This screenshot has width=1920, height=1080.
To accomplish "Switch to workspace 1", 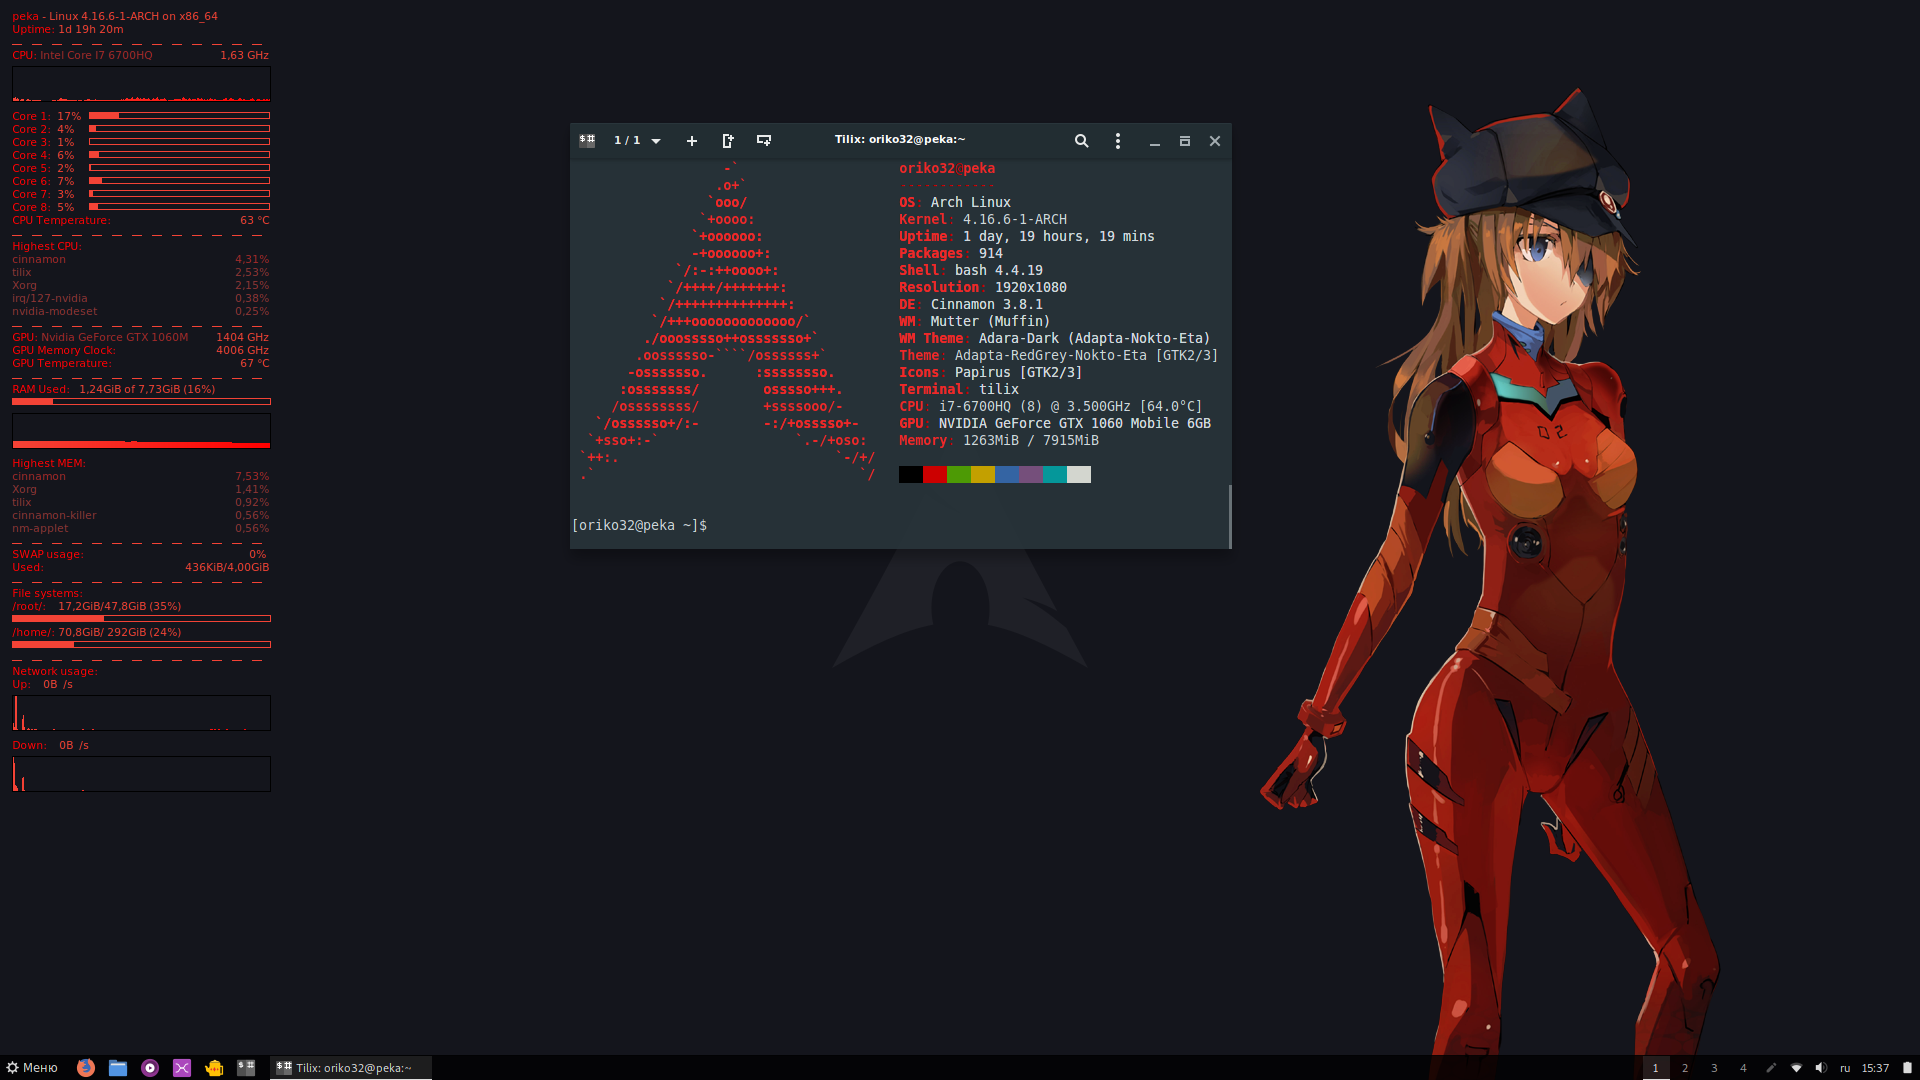I will 1656,1068.
